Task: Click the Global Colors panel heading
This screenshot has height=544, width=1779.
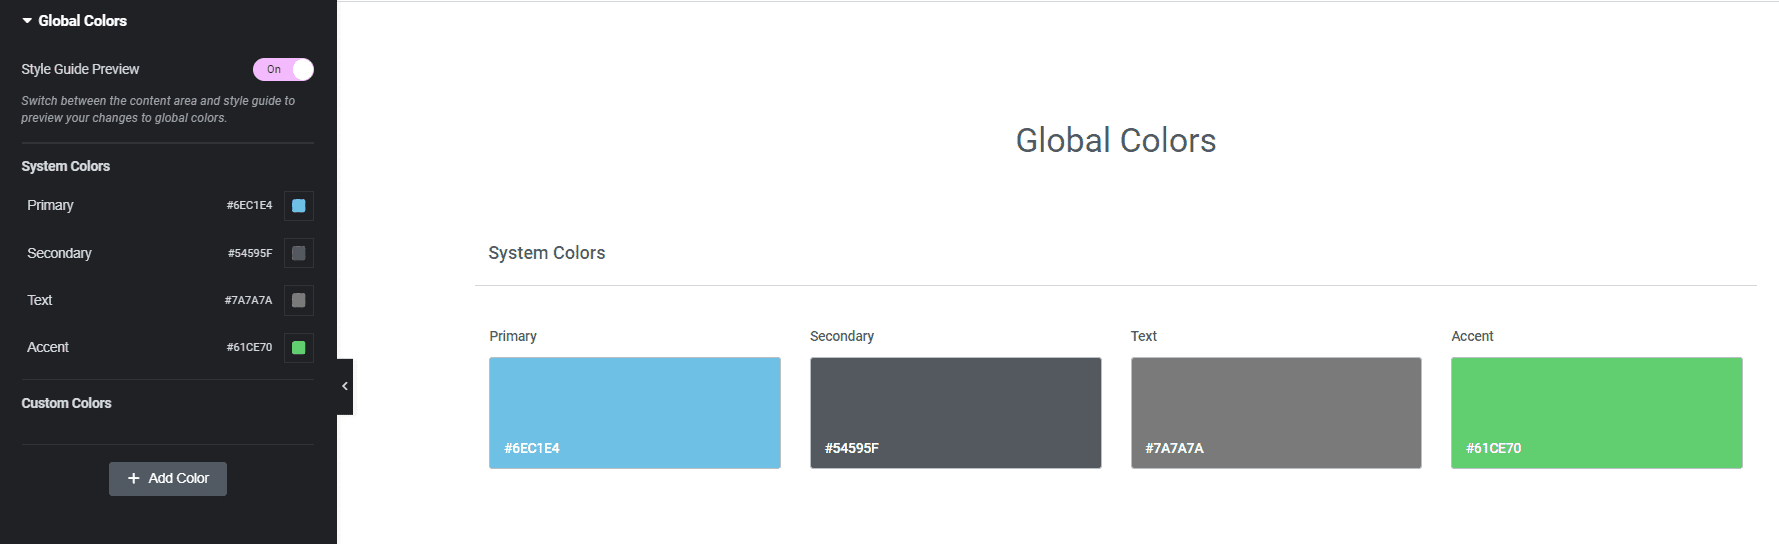Action: coord(83,21)
